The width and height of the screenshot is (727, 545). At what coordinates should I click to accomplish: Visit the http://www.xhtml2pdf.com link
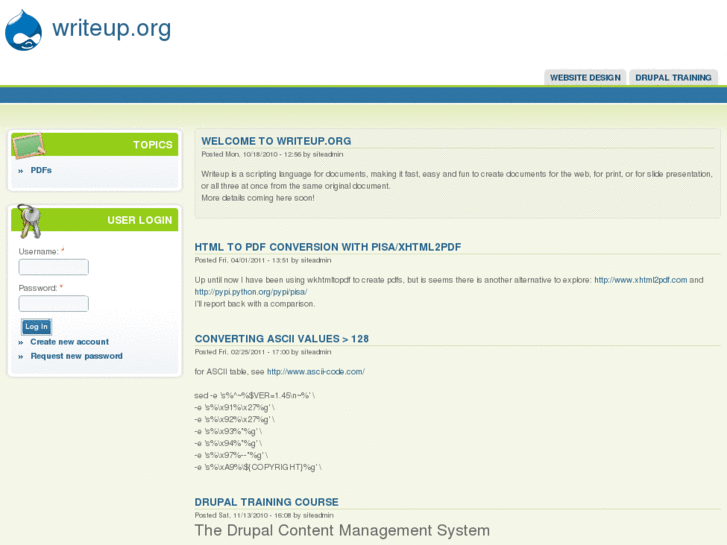coord(641,280)
